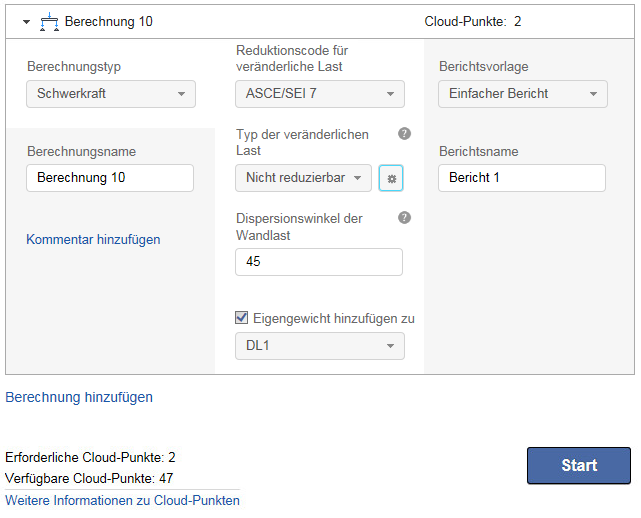Image resolution: width=641 pixels, height=518 pixels.
Task: Open Weitere Informationen zu Cloud-Punkten link
Action: point(122,500)
